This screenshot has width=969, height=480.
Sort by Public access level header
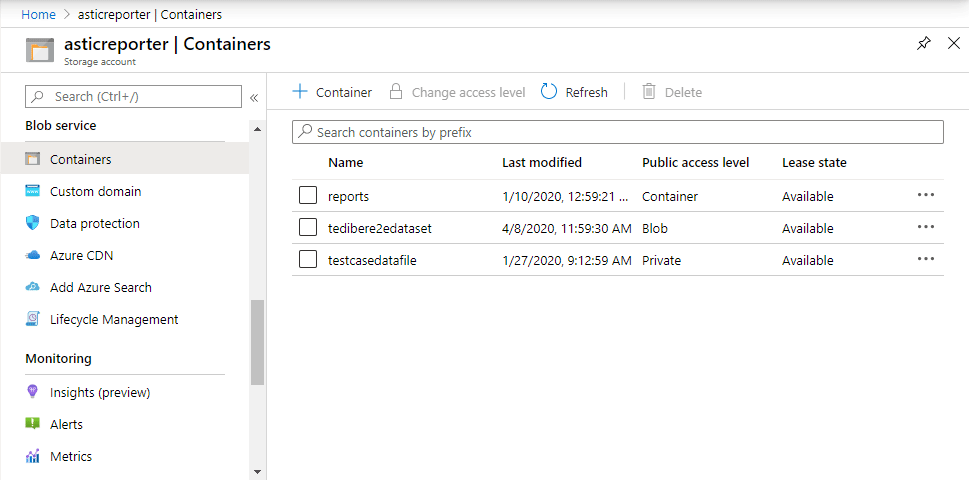[695, 162]
